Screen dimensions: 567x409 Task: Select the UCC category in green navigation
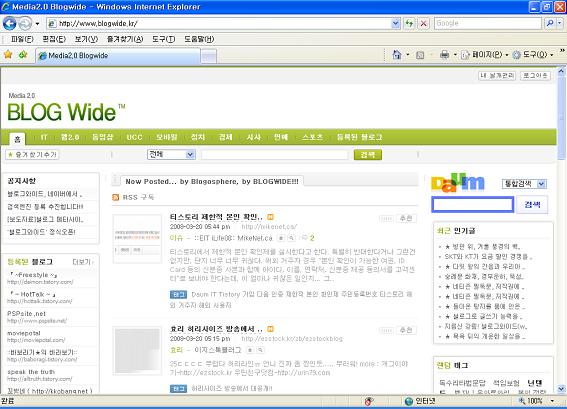(x=134, y=137)
